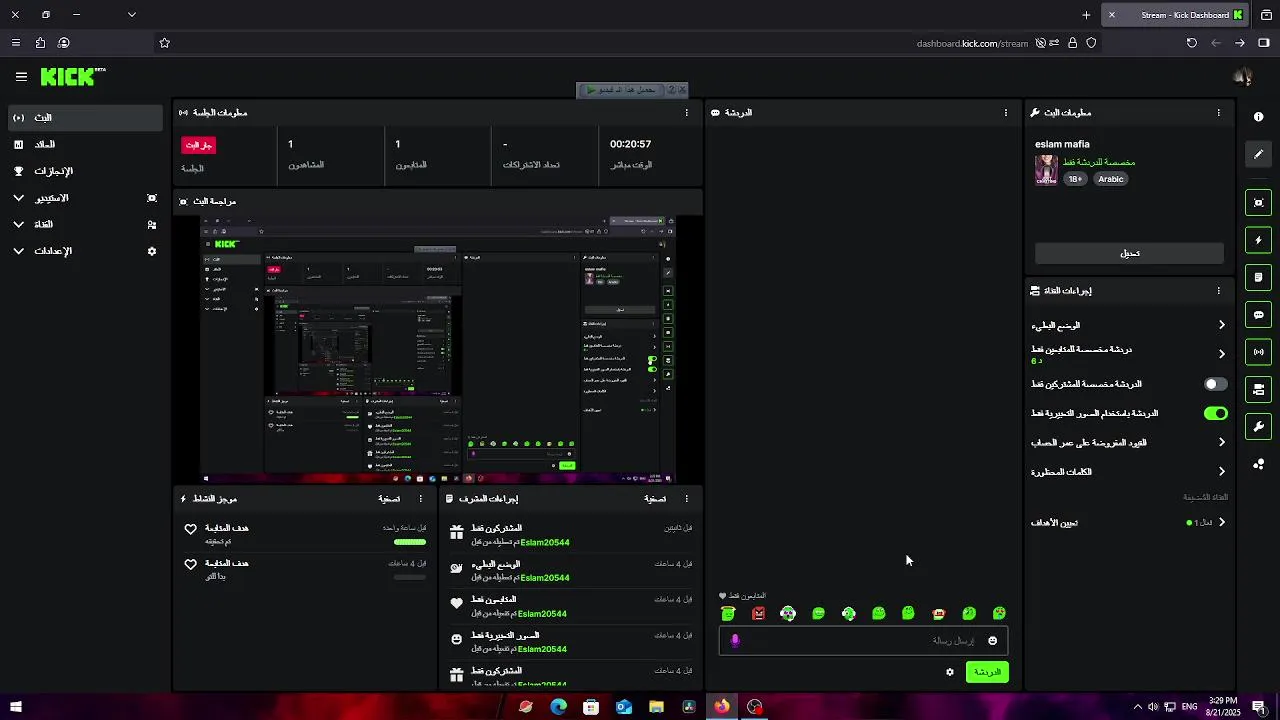This screenshot has height=720, width=1280.
Task: Click the pencil edit icon in right sidebar
Action: [x=1258, y=154]
